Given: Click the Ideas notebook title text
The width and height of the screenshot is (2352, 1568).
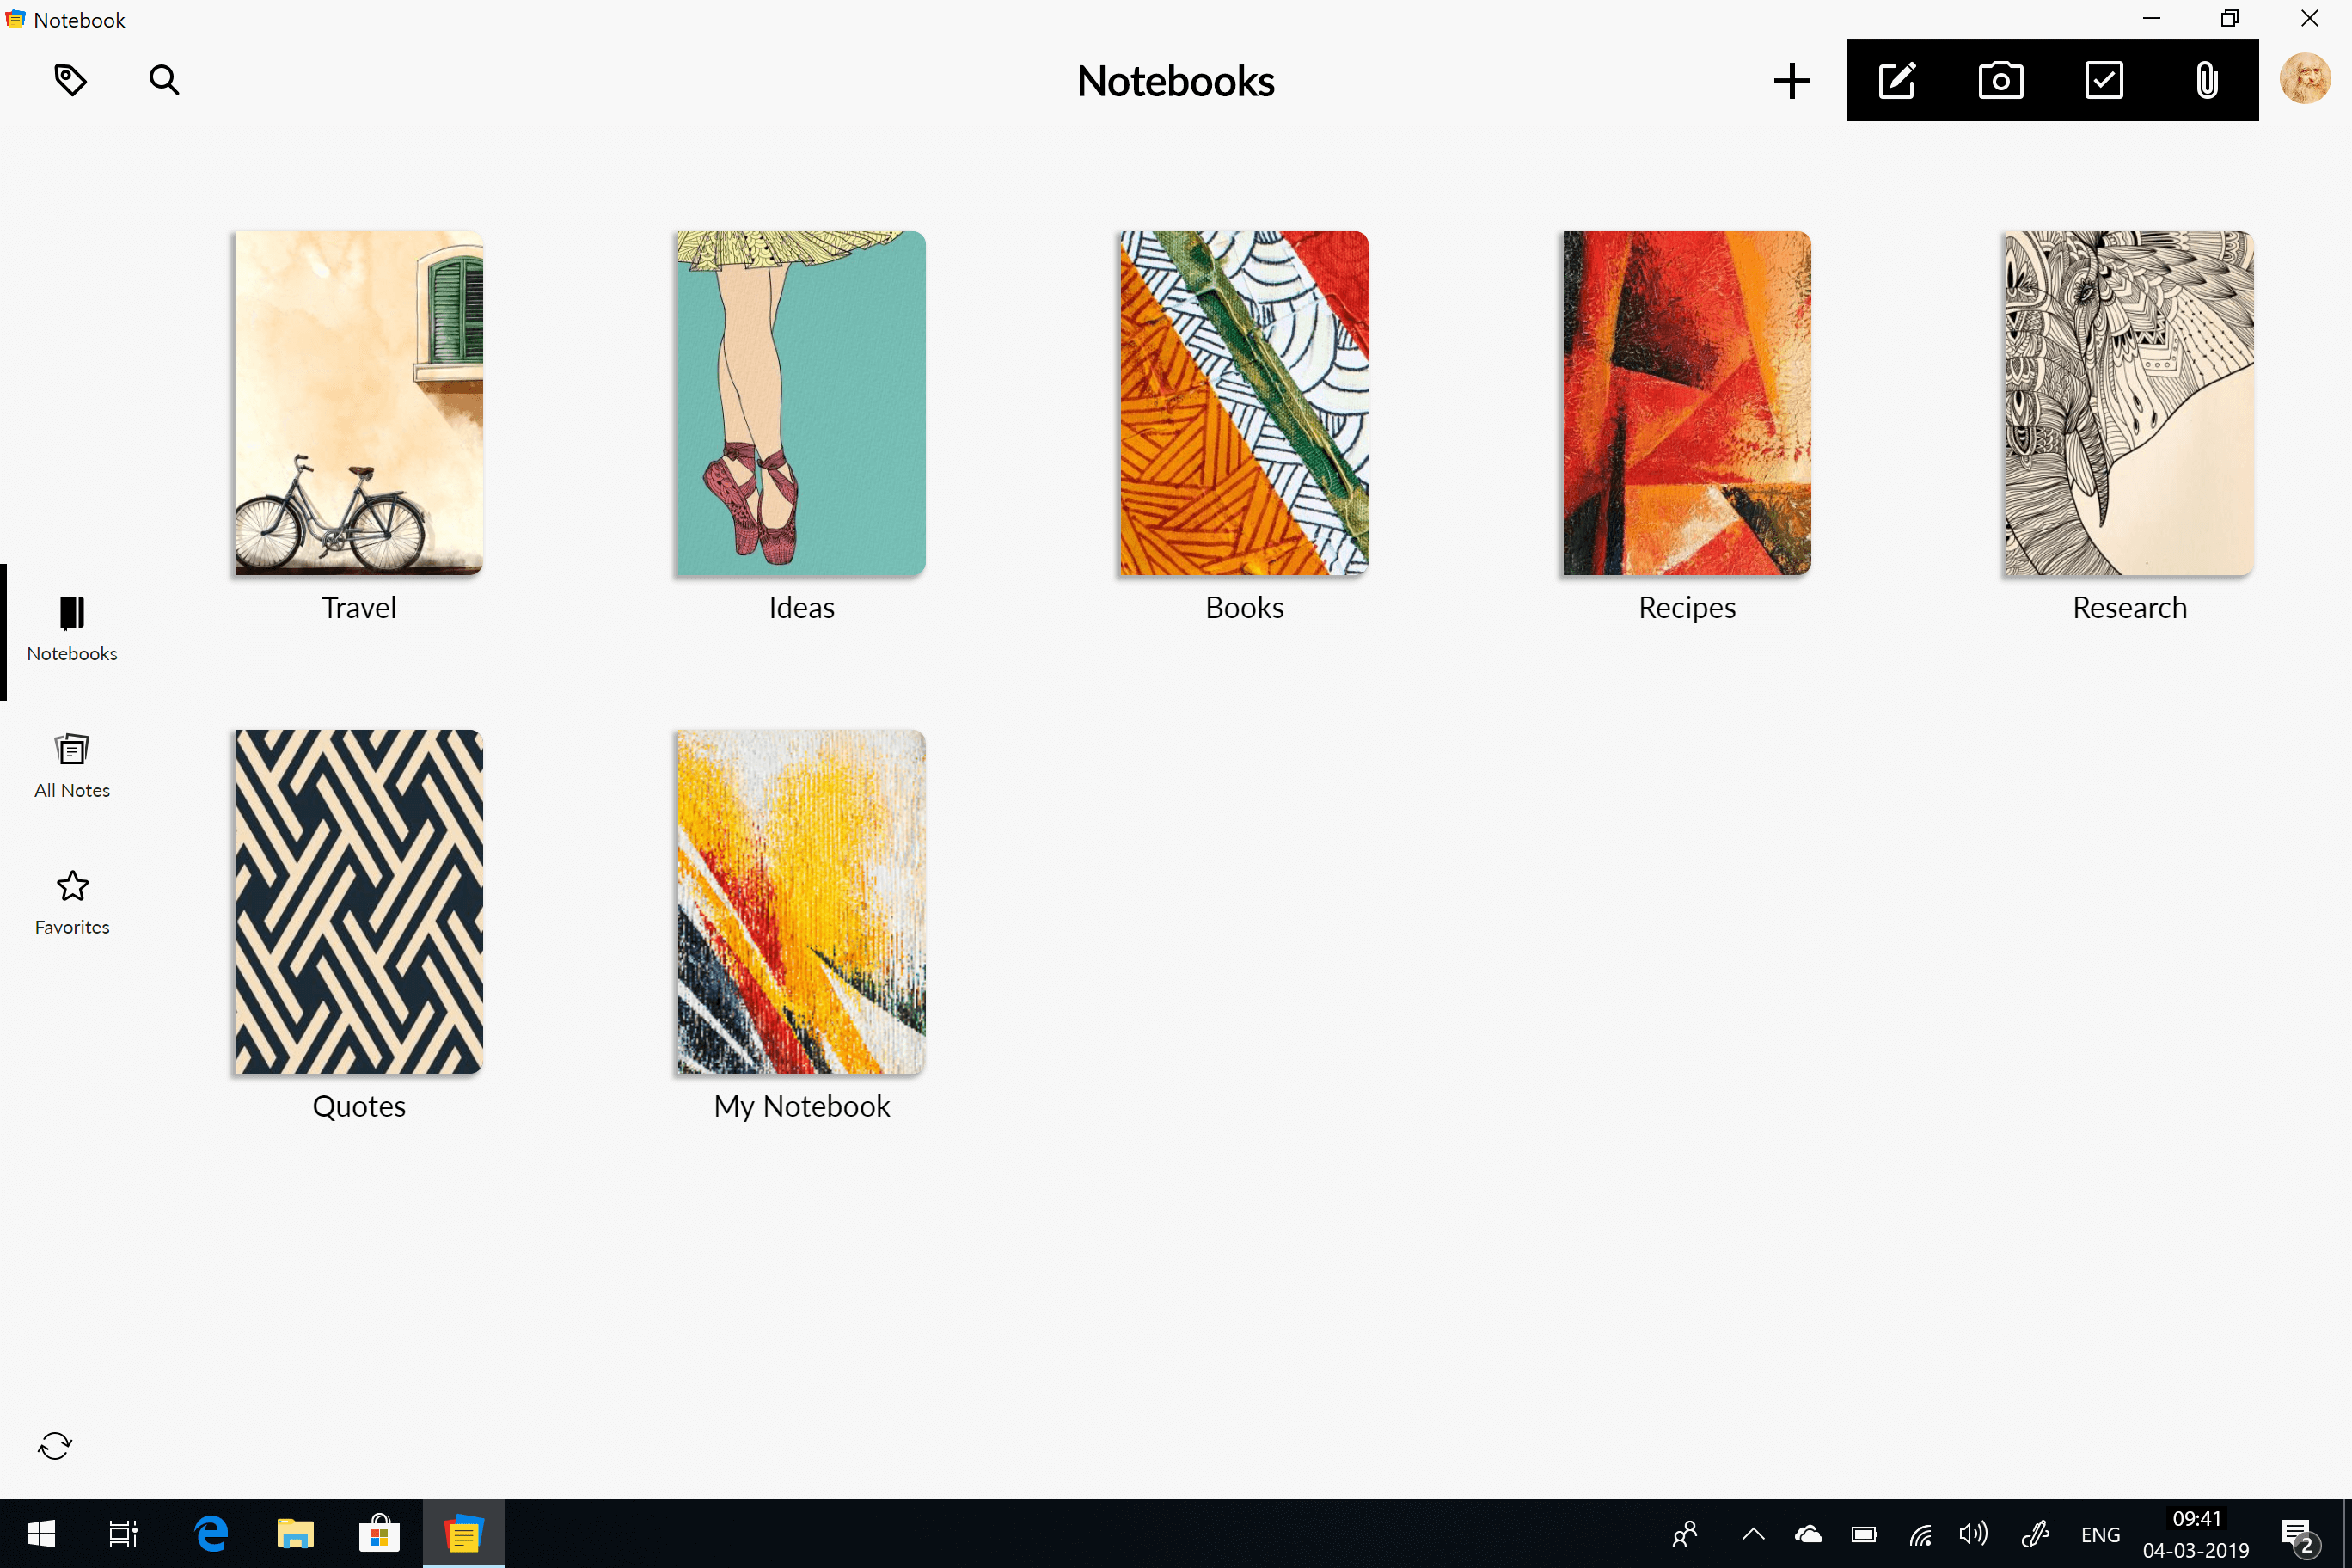Looking at the screenshot, I should click(801, 608).
